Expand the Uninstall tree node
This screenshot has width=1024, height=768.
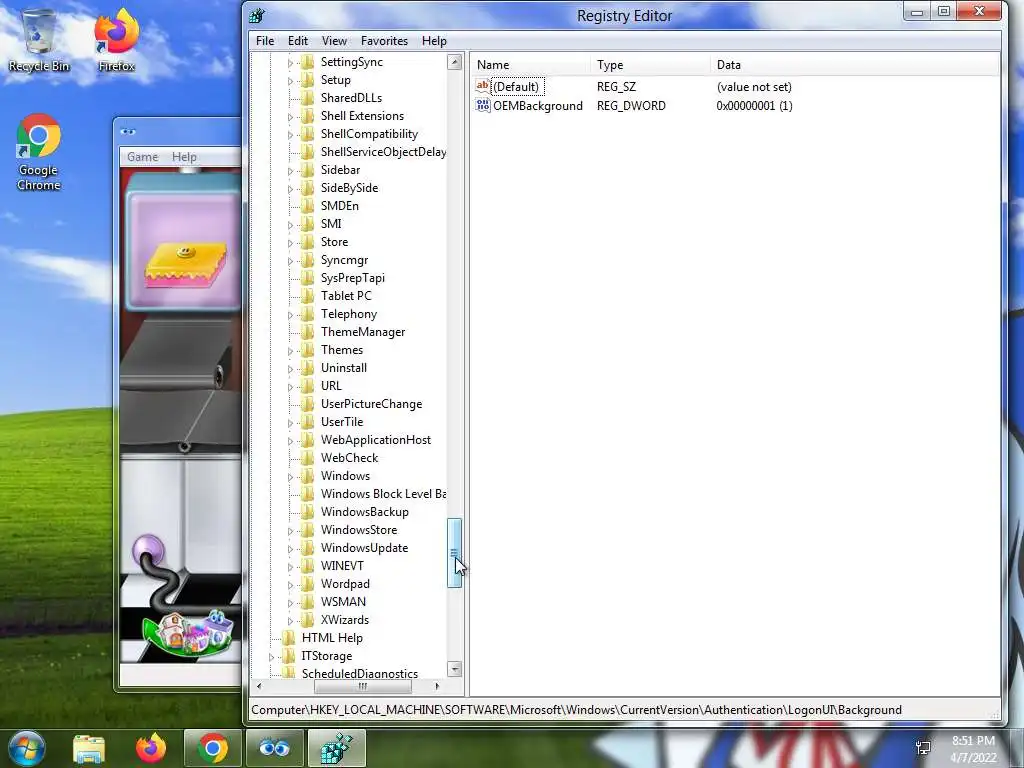(290, 369)
